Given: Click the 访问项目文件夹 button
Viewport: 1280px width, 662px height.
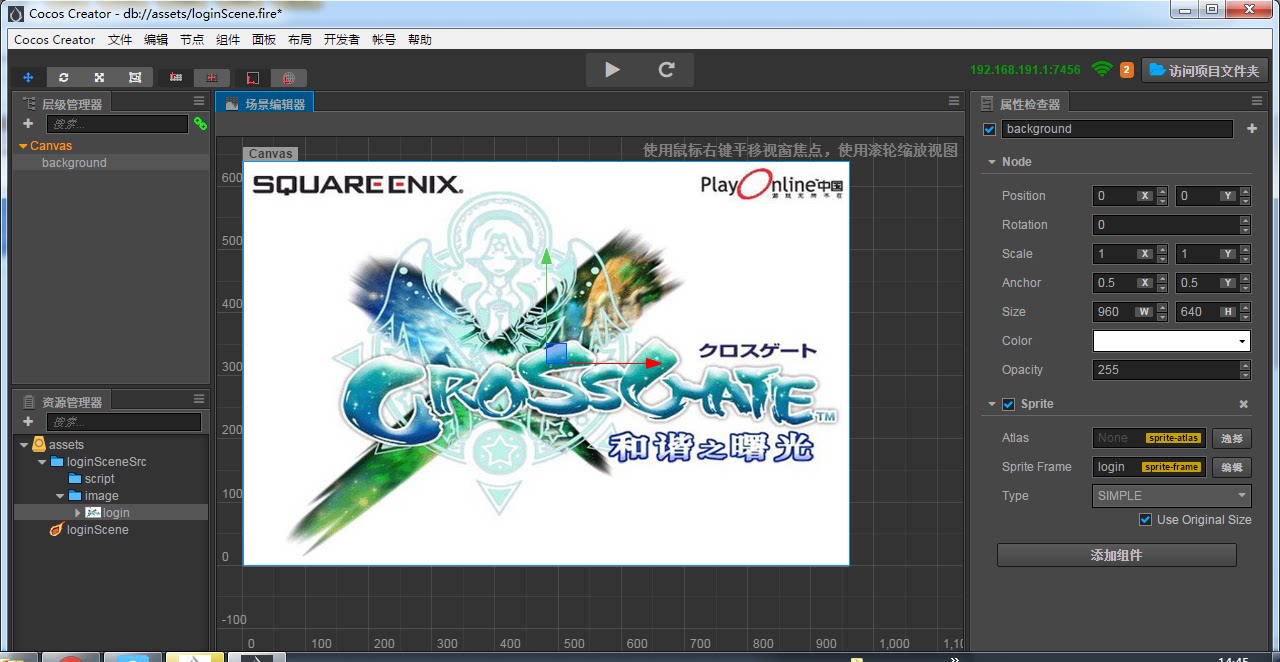Looking at the screenshot, I should [x=1204, y=70].
